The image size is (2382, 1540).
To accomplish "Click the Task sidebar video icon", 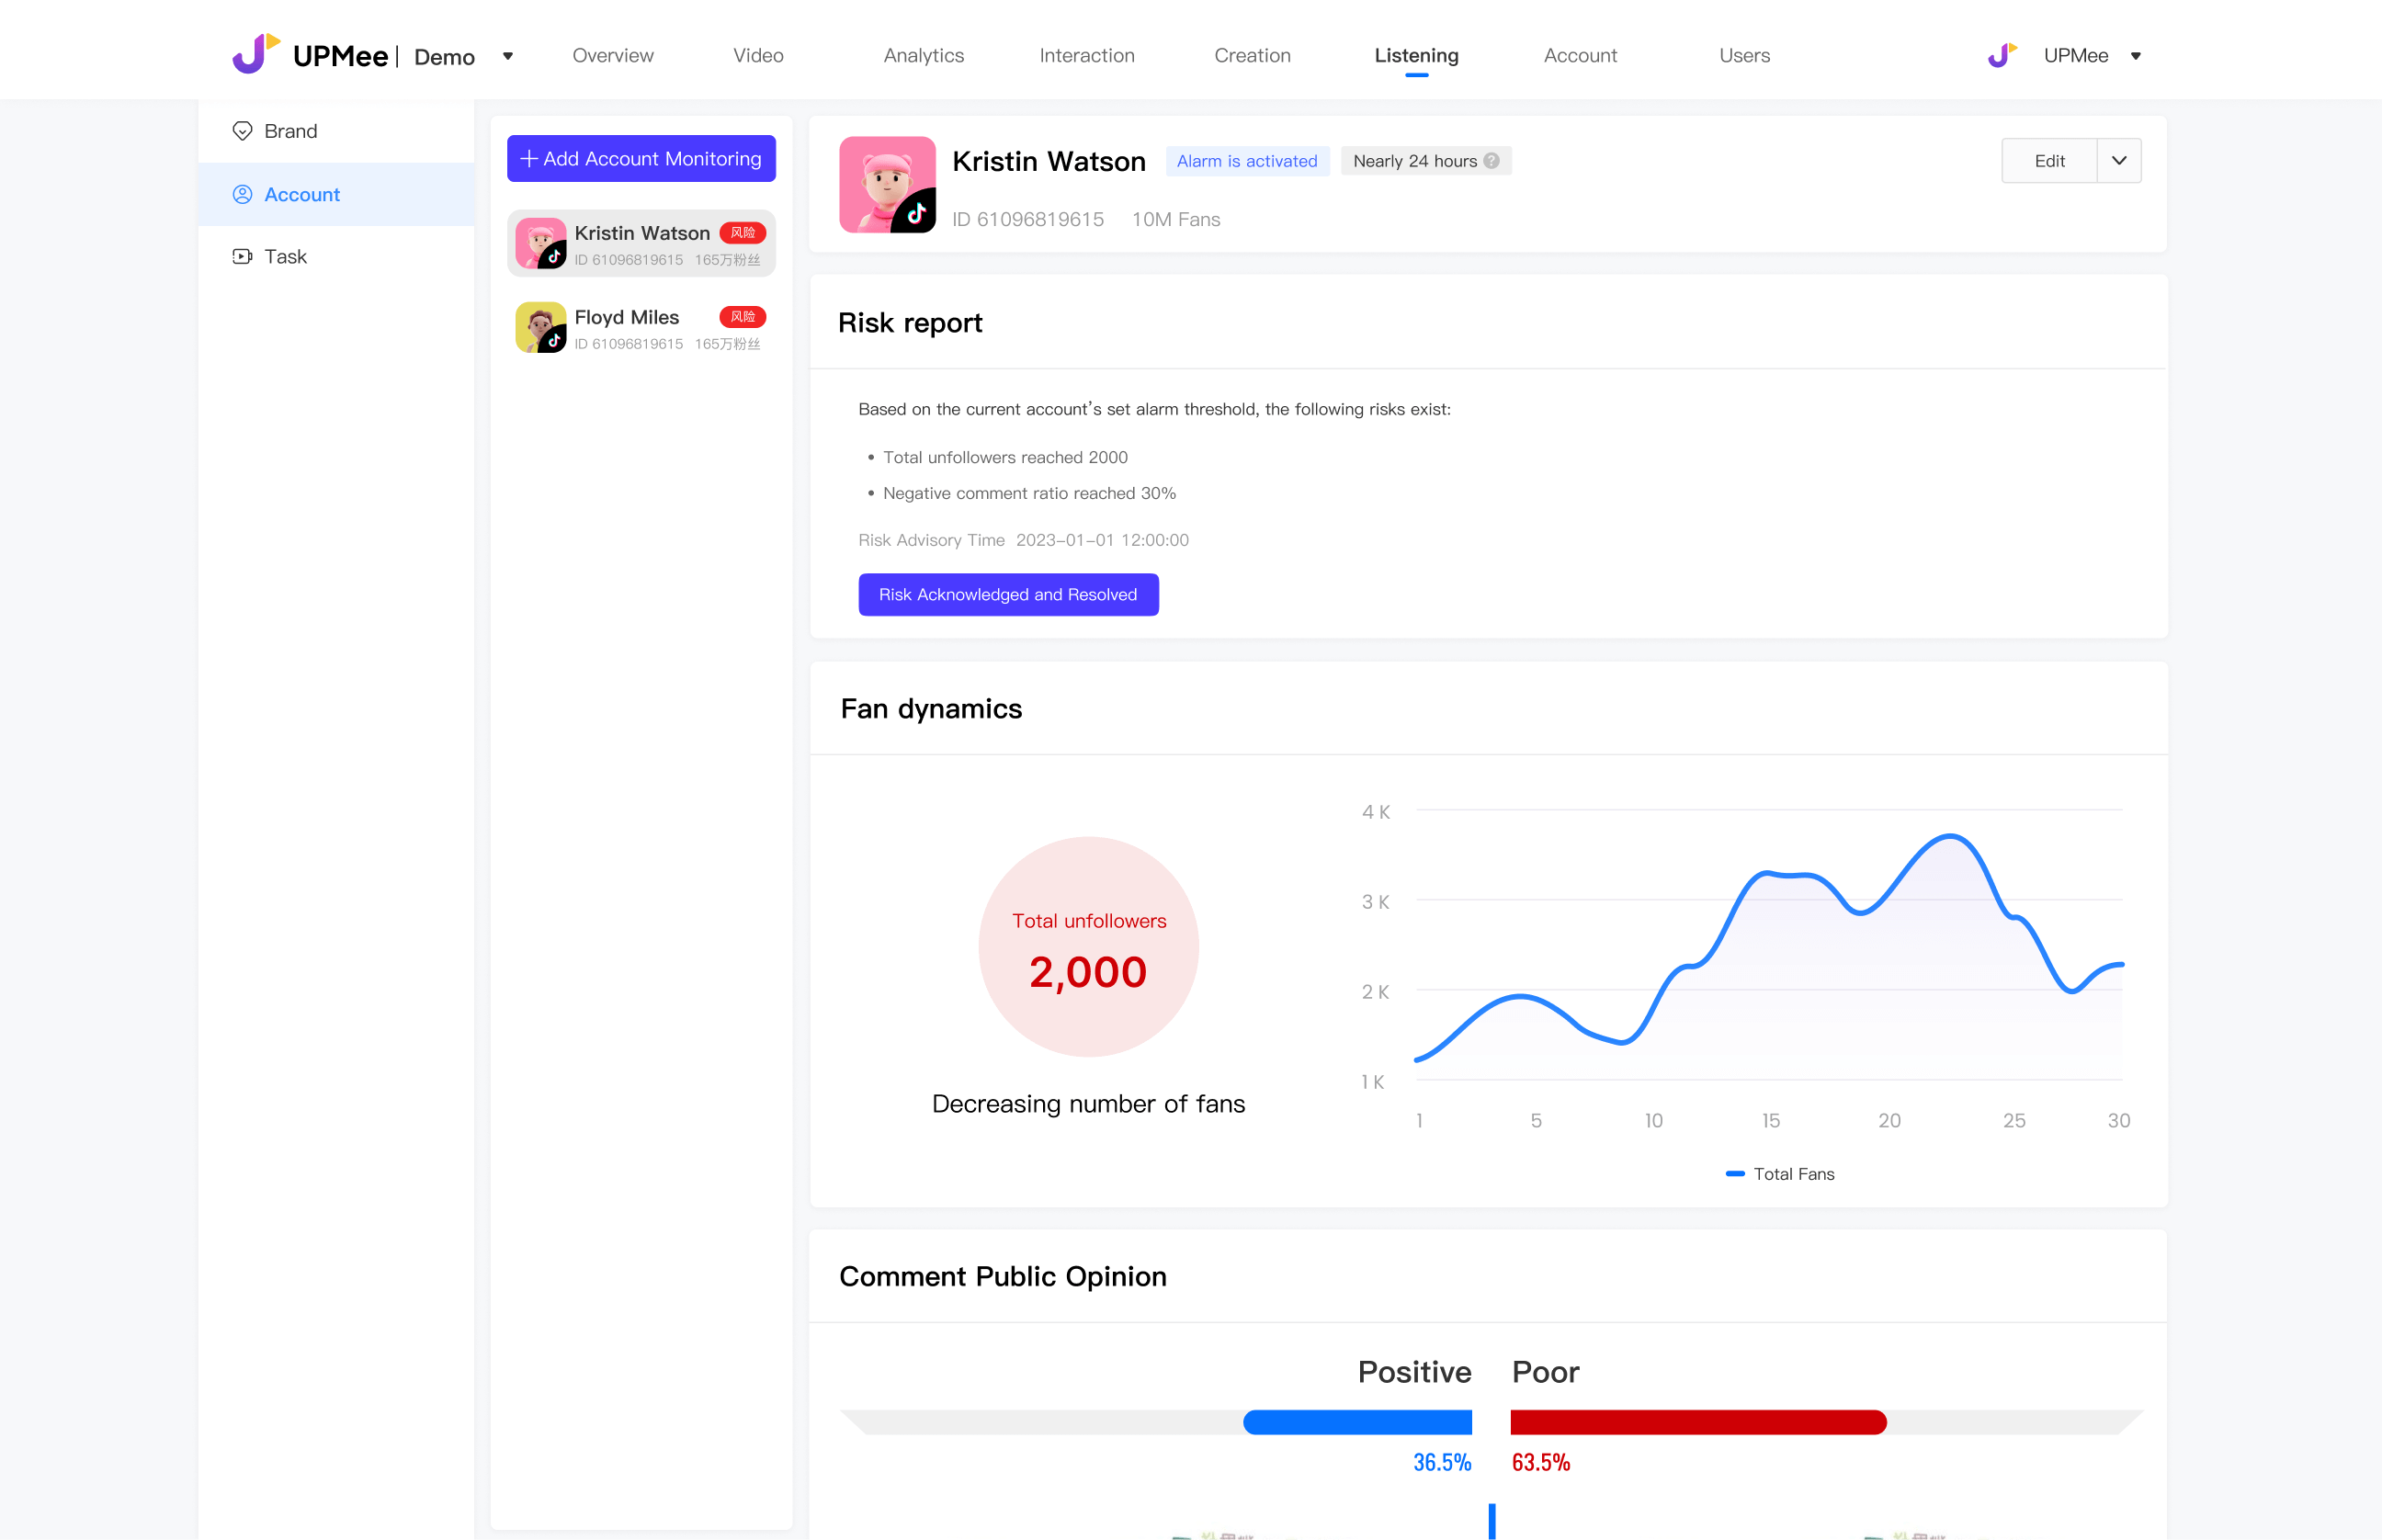I will (242, 256).
